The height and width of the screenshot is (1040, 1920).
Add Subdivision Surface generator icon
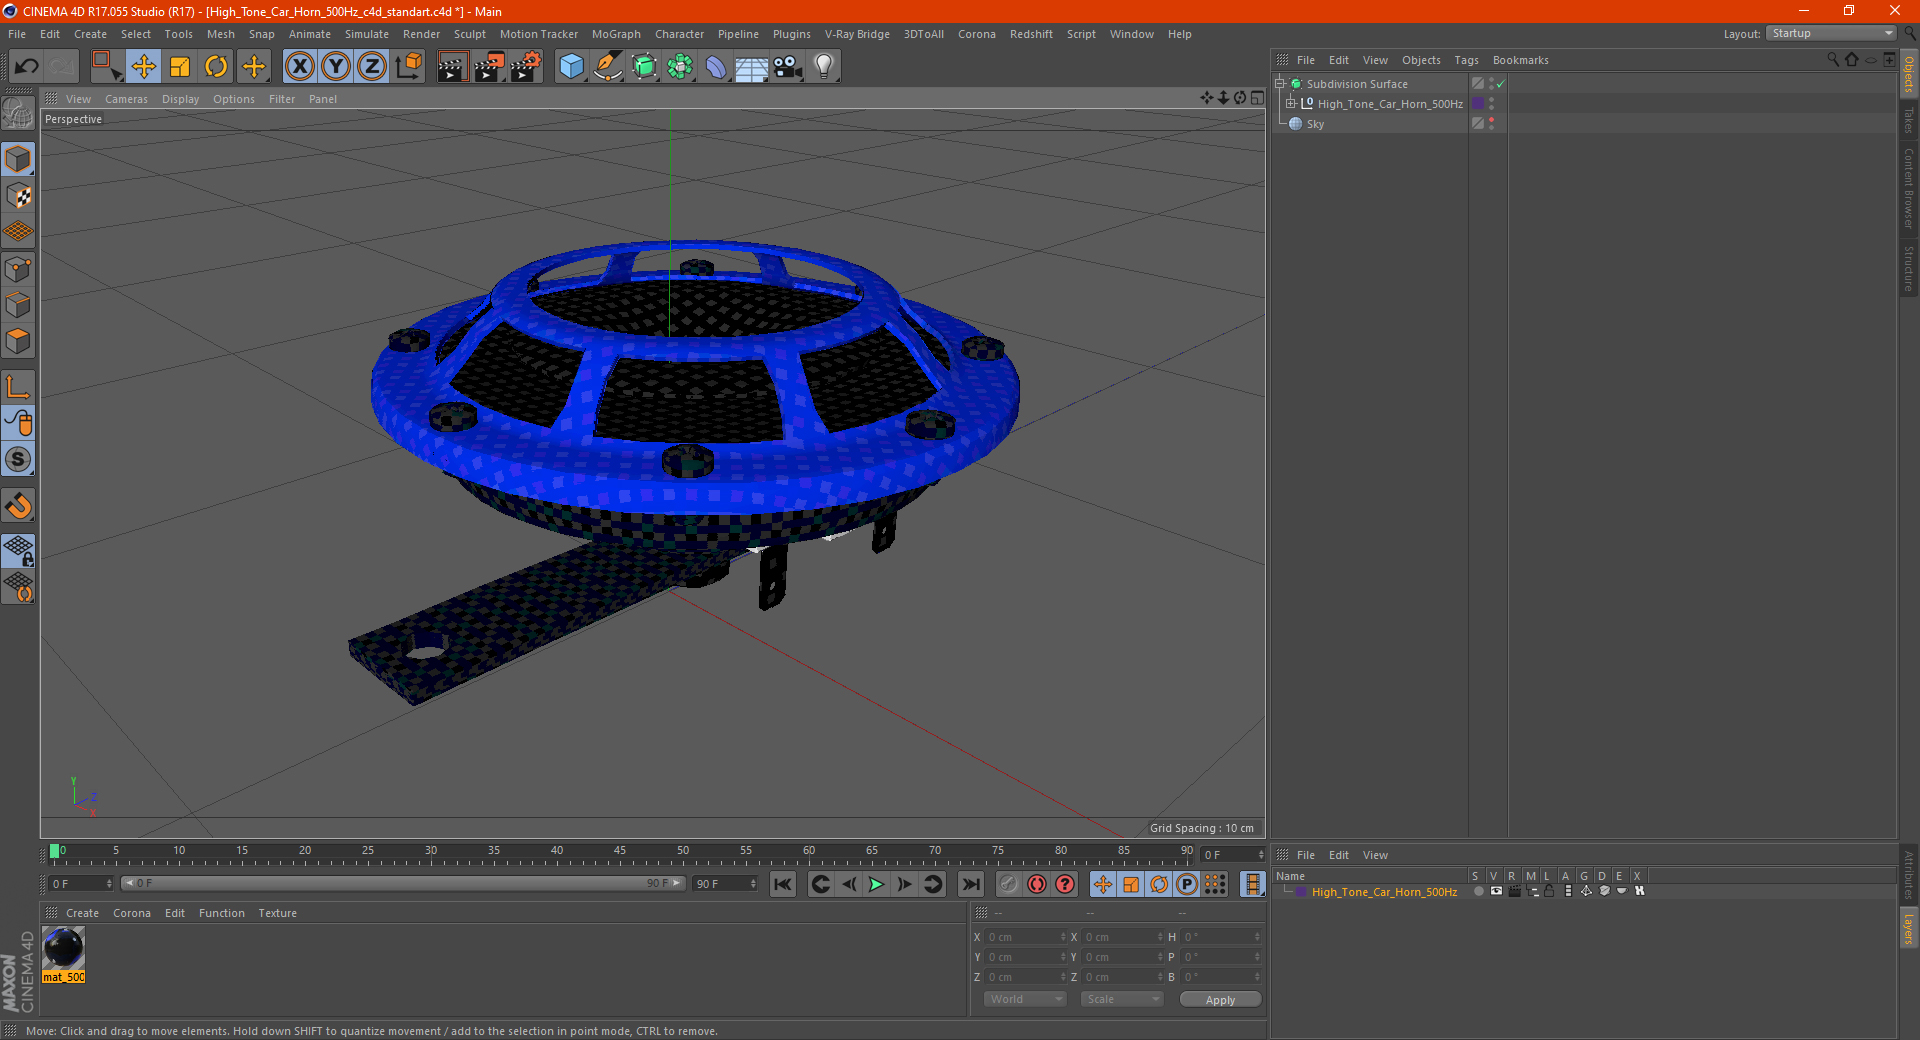tap(645, 67)
